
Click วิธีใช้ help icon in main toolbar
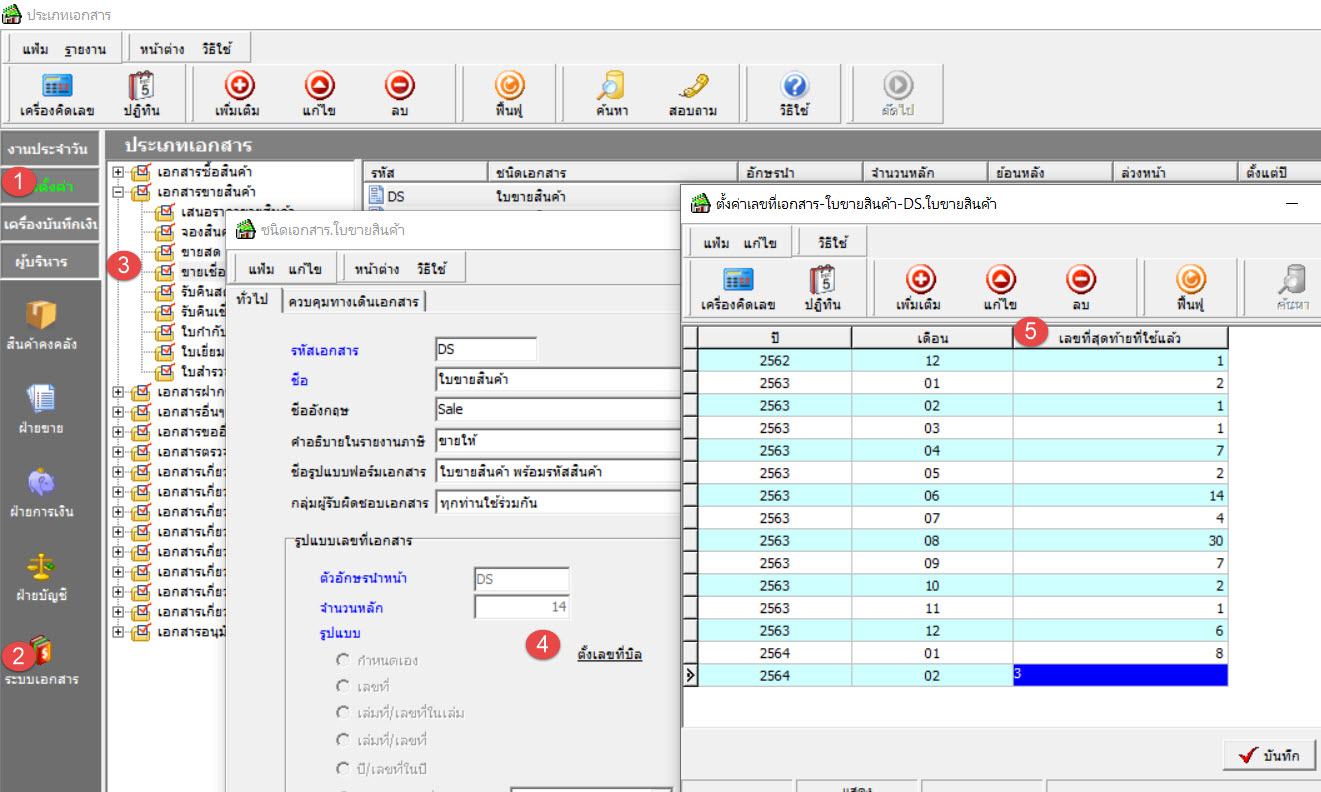[795, 86]
